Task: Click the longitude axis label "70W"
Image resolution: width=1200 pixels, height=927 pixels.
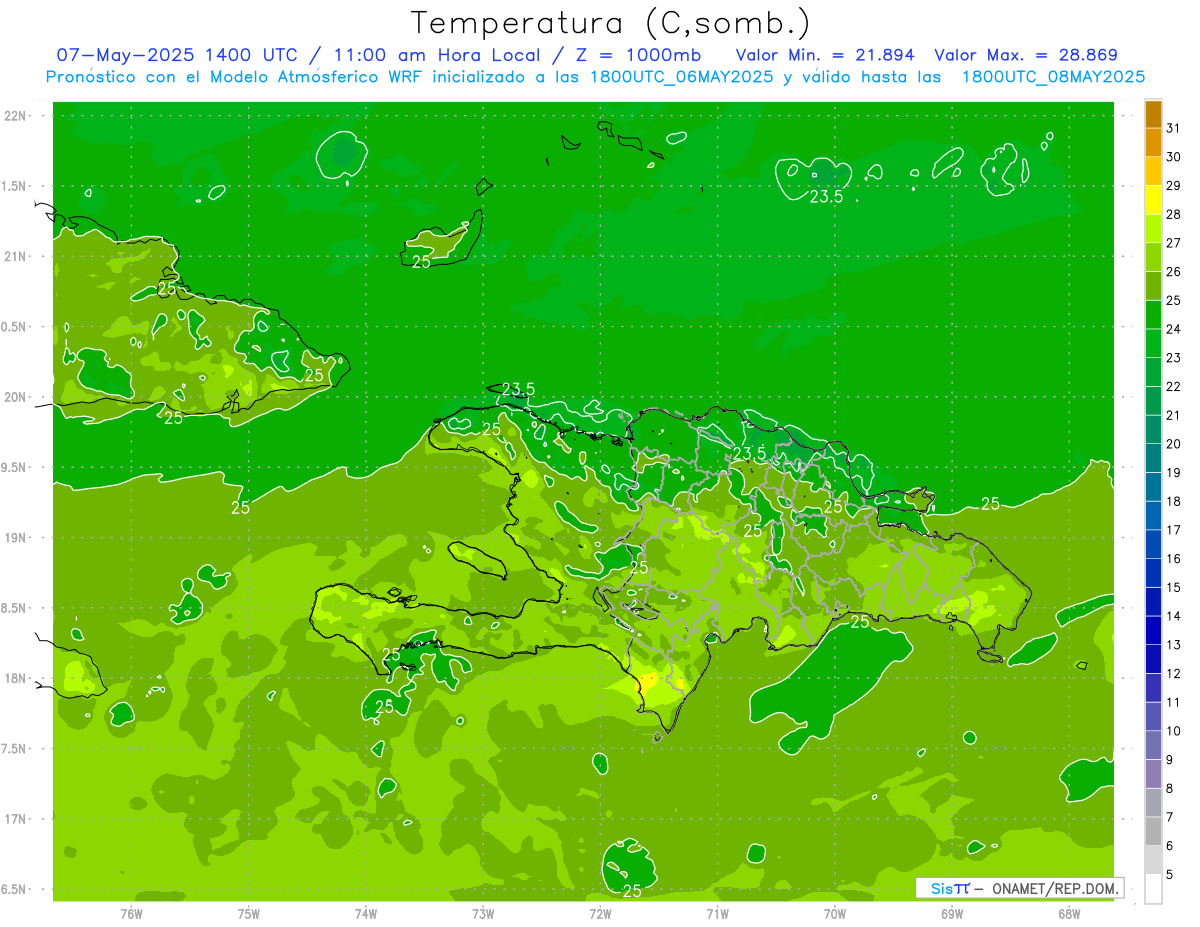Action: [835, 913]
